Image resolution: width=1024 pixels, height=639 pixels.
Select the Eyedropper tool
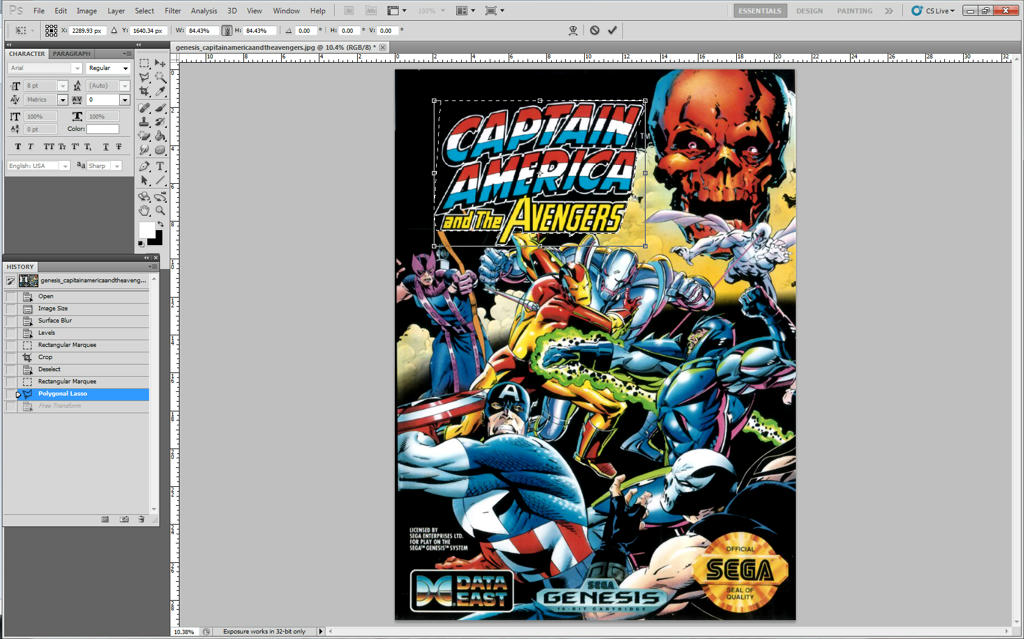(x=160, y=91)
